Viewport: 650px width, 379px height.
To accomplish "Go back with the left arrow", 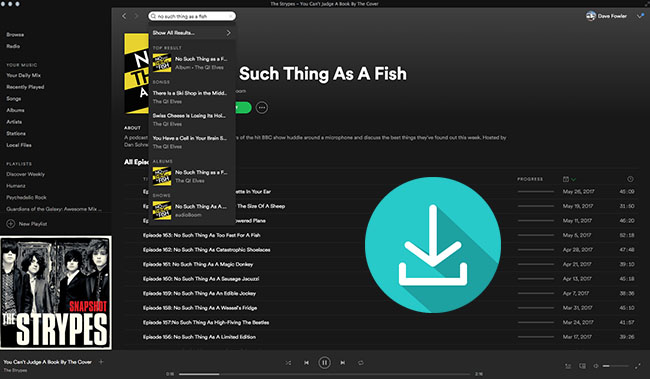I will pyautogui.click(x=124, y=16).
